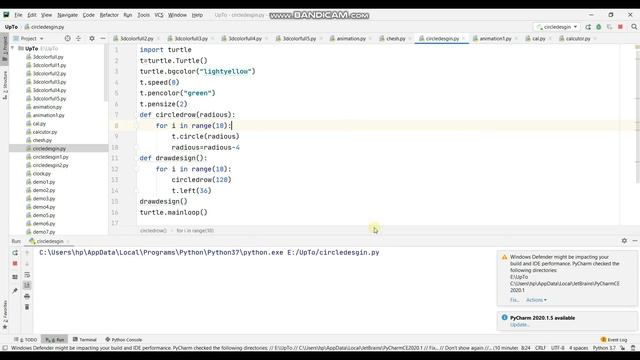Screen dimensions: 640x360
Task: Run with coverage from the main toolbar
Action: [x=609, y=27]
